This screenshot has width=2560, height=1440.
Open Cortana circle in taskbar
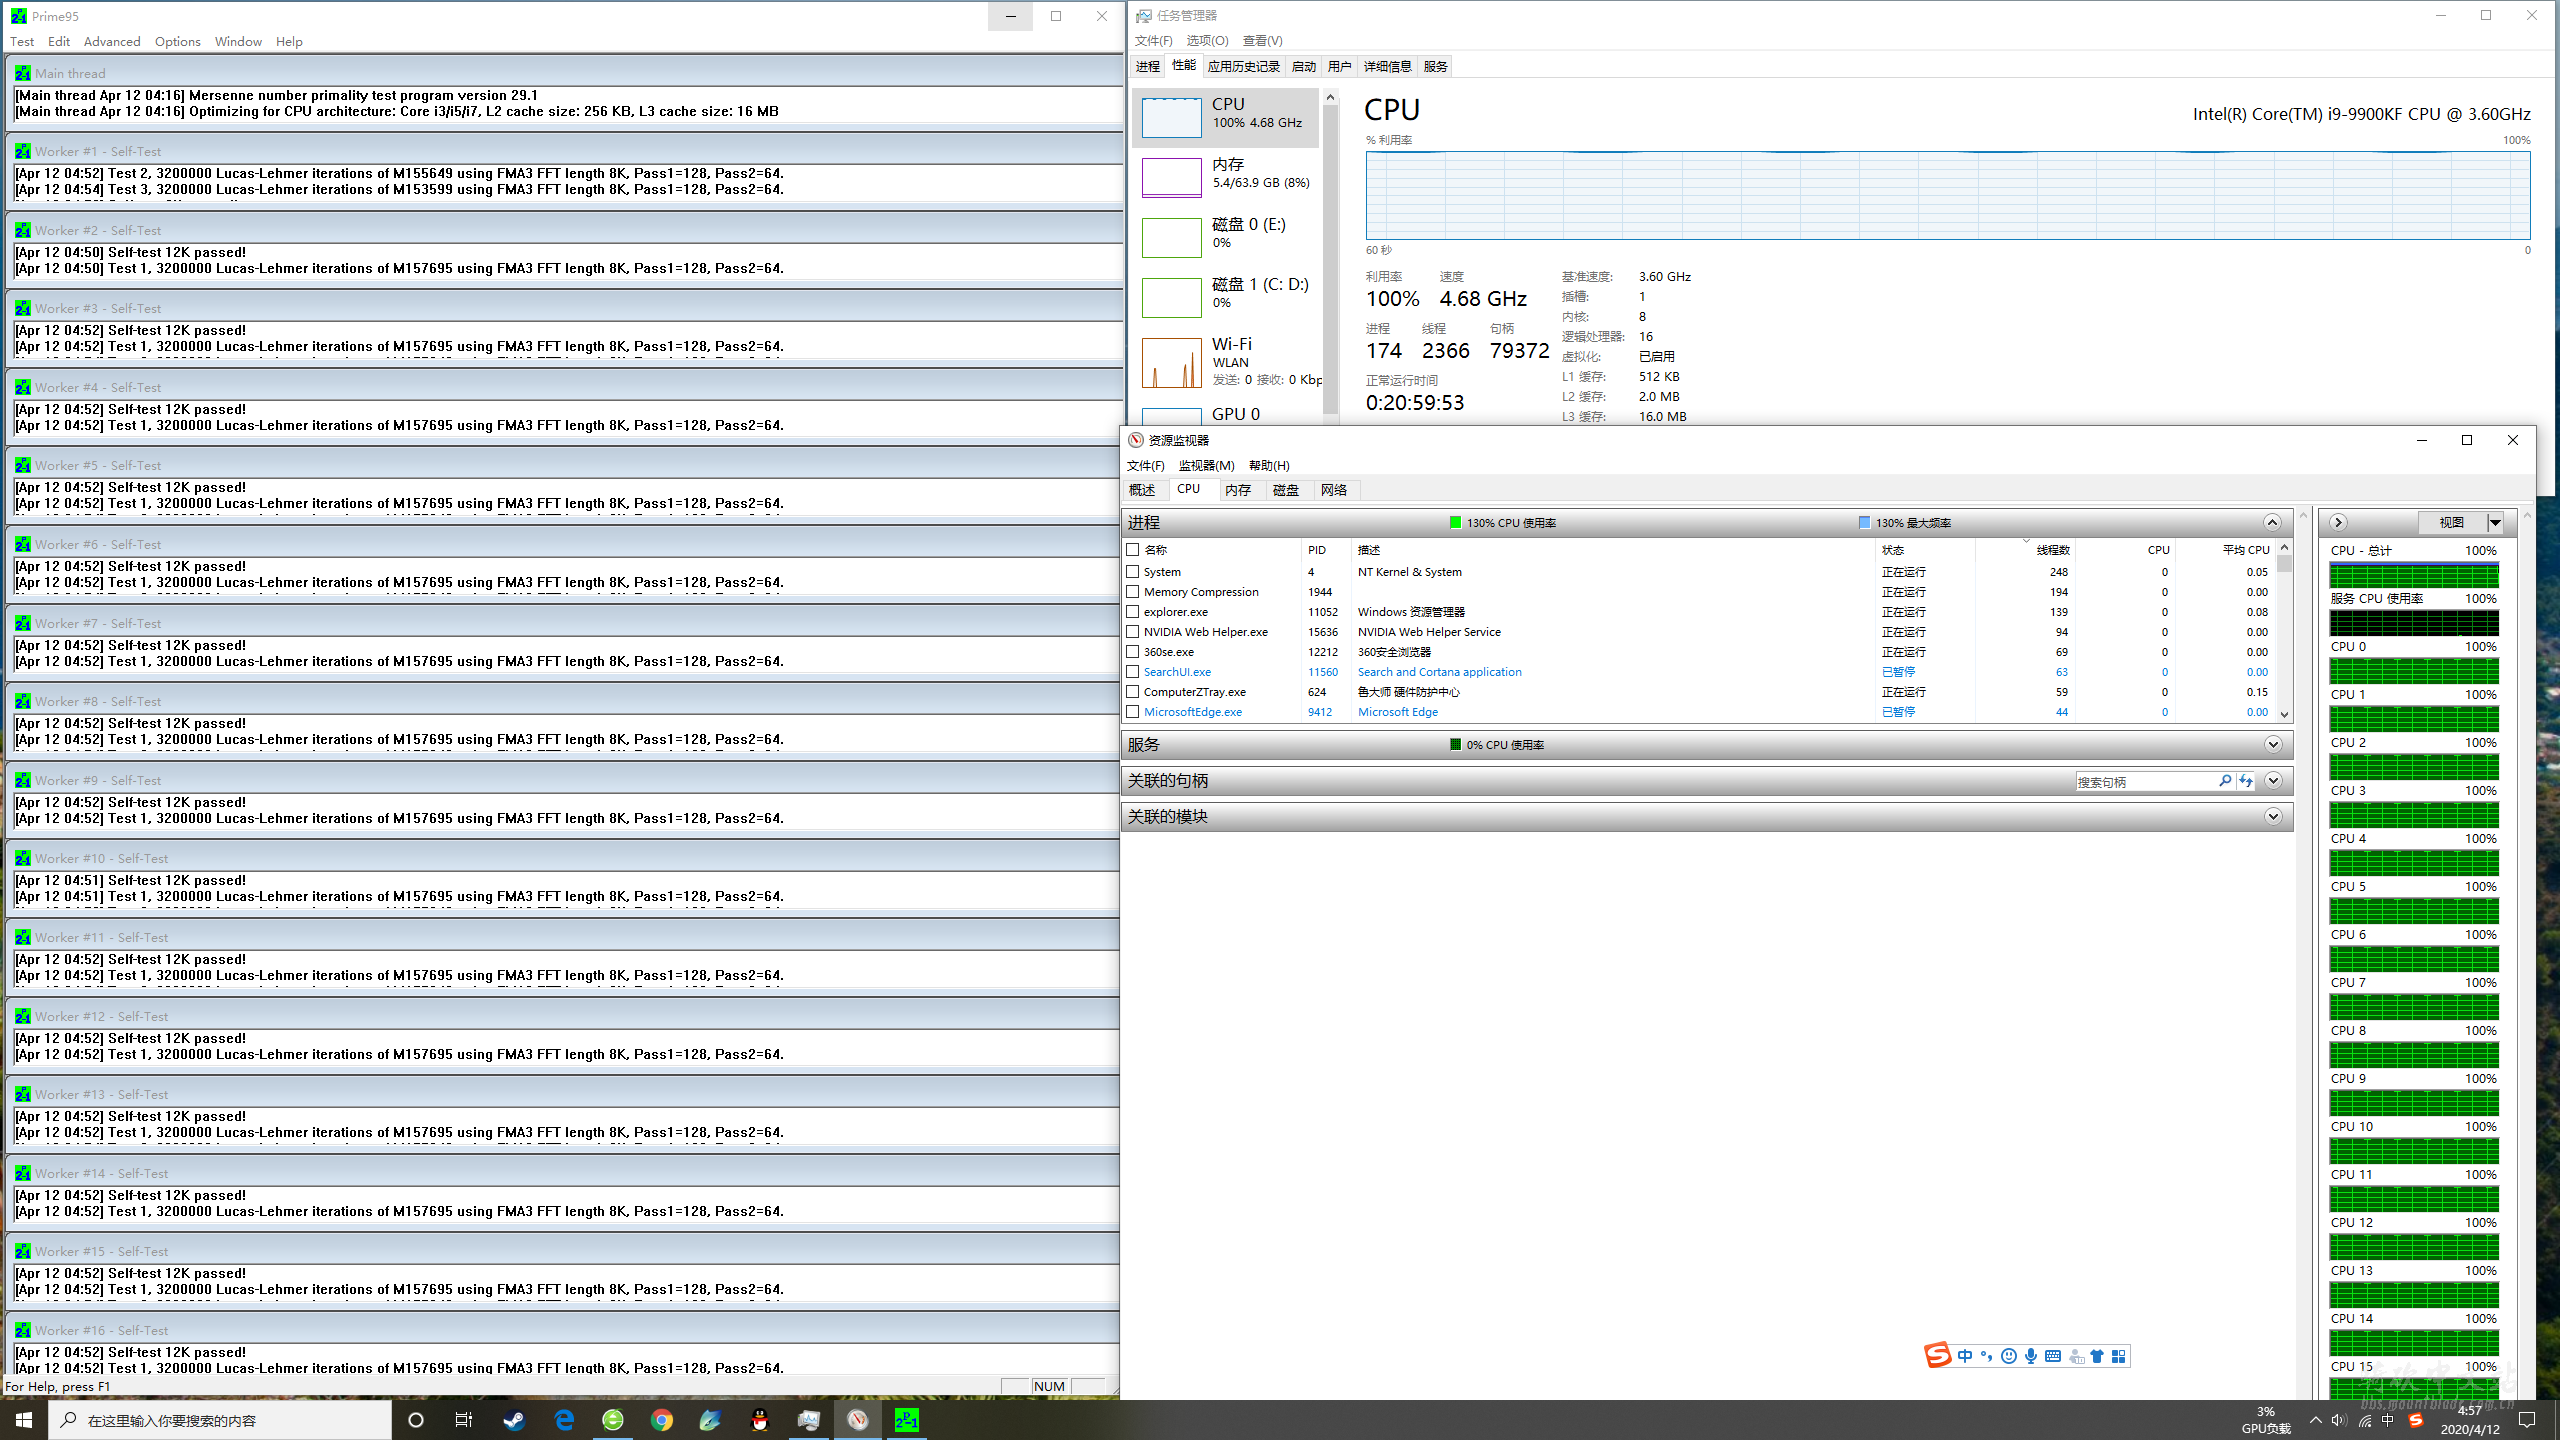click(x=416, y=1420)
